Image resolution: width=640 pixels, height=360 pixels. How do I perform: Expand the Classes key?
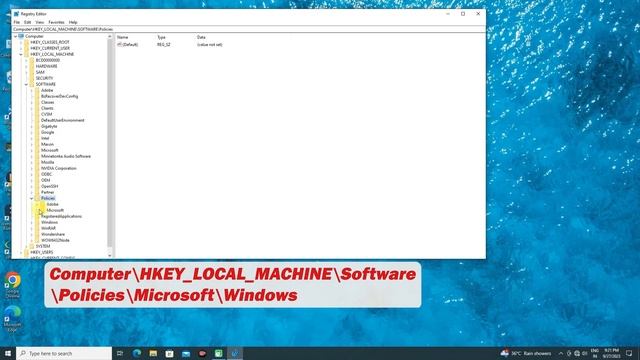pyautogui.click(x=31, y=102)
